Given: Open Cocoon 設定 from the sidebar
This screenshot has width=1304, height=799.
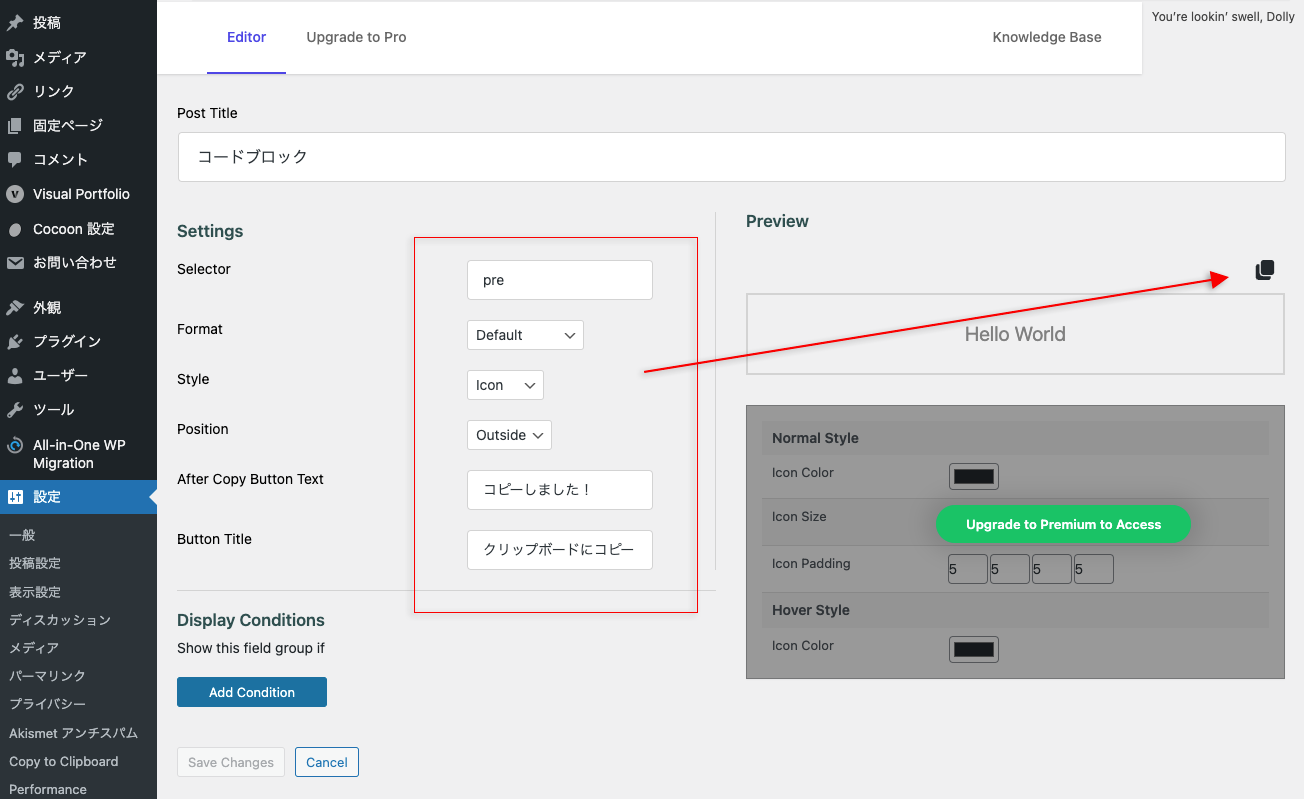Looking at the screenshot, I should pyautogui.click(x=72, y=228).
